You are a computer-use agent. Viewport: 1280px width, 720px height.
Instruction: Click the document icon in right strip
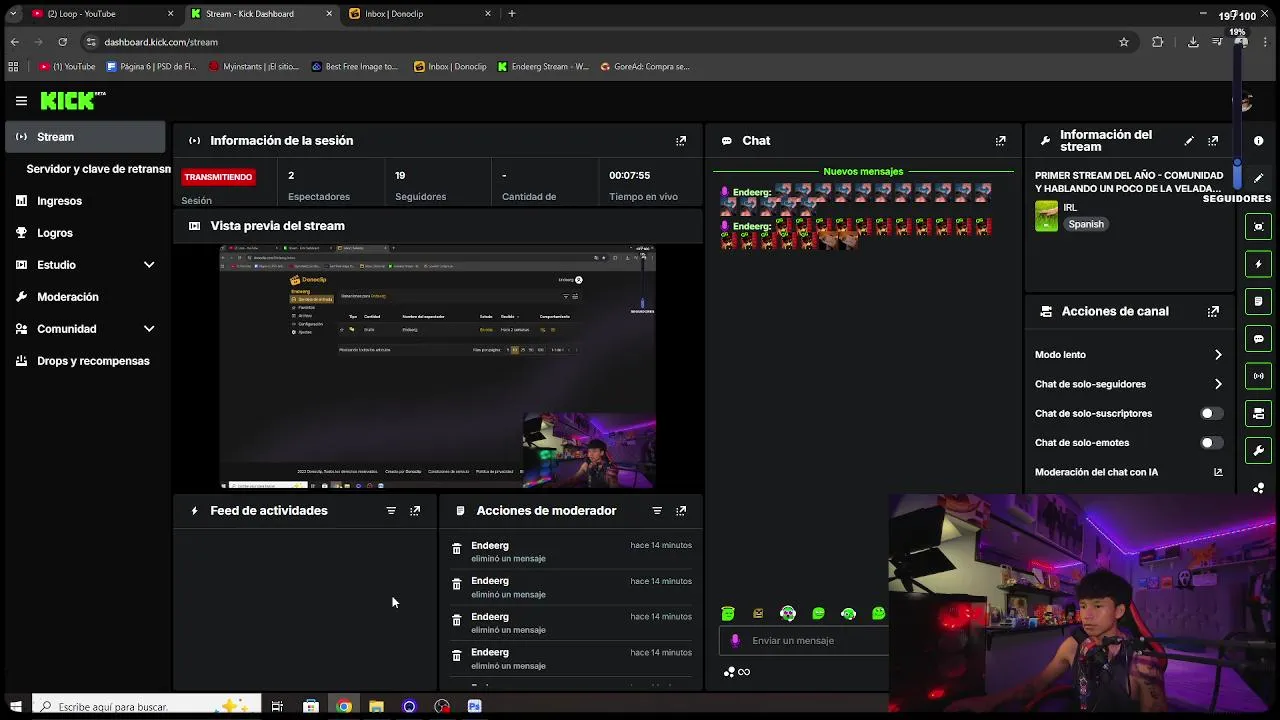[x=1258, y=301]
